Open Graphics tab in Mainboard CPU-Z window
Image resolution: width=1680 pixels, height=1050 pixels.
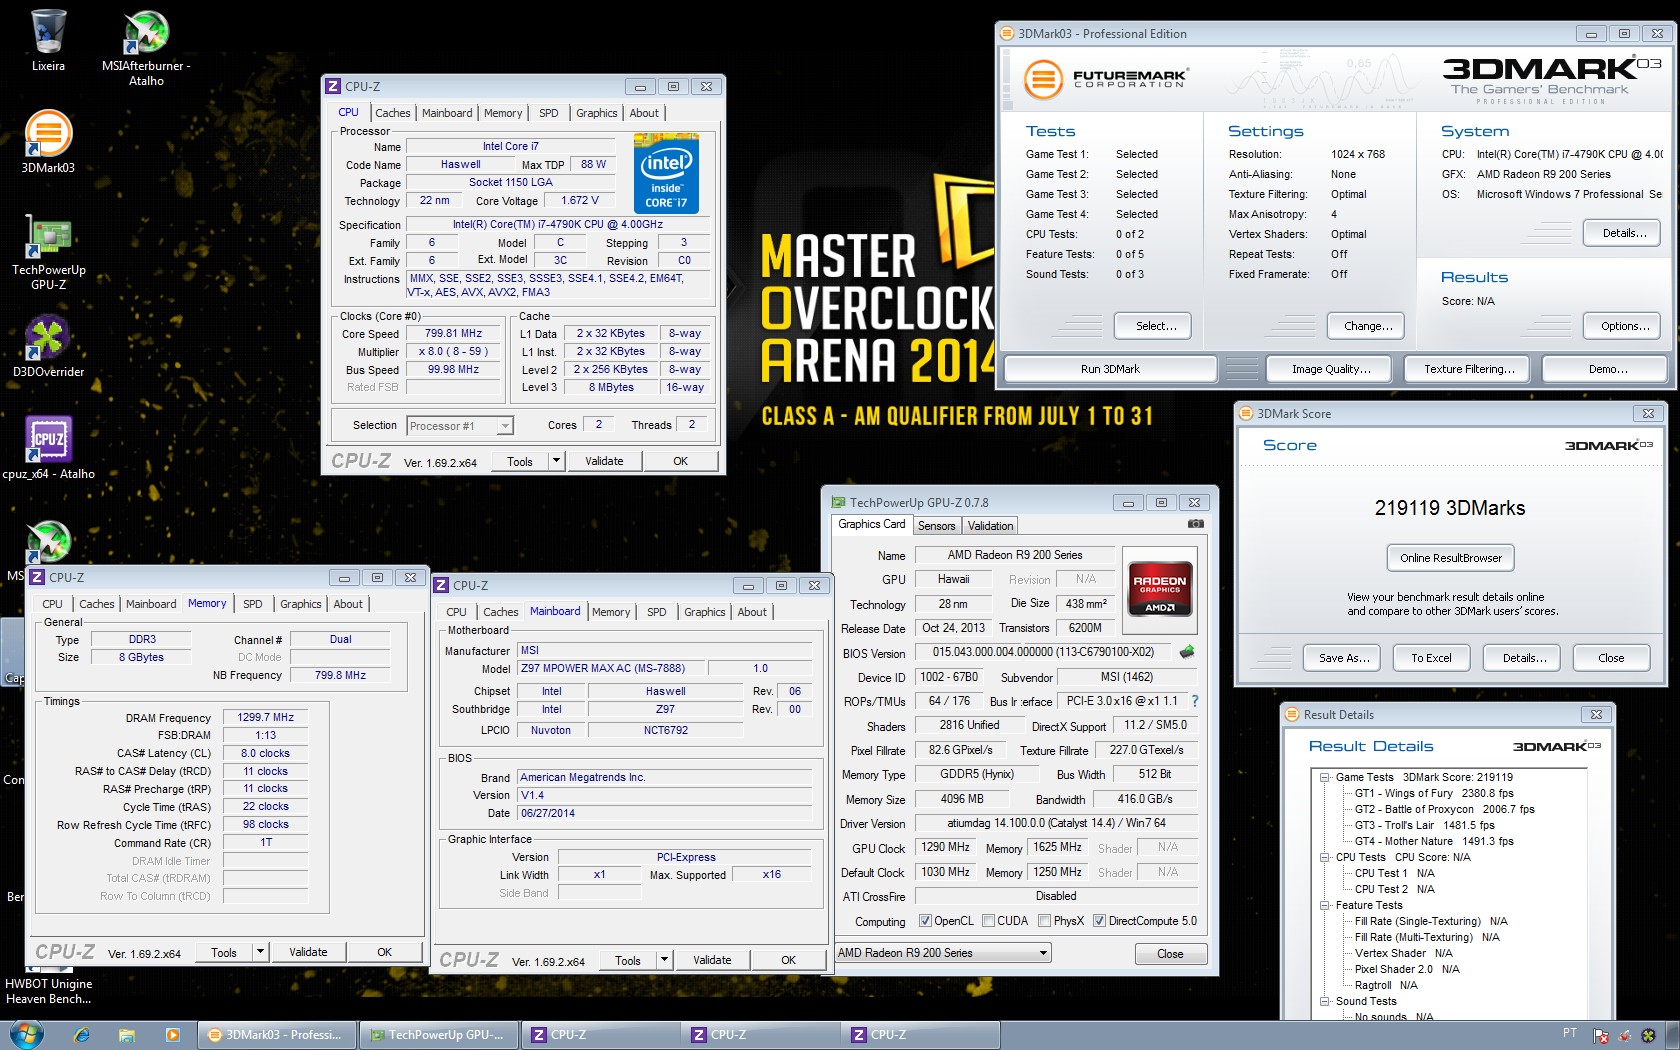tap(705, 612)
